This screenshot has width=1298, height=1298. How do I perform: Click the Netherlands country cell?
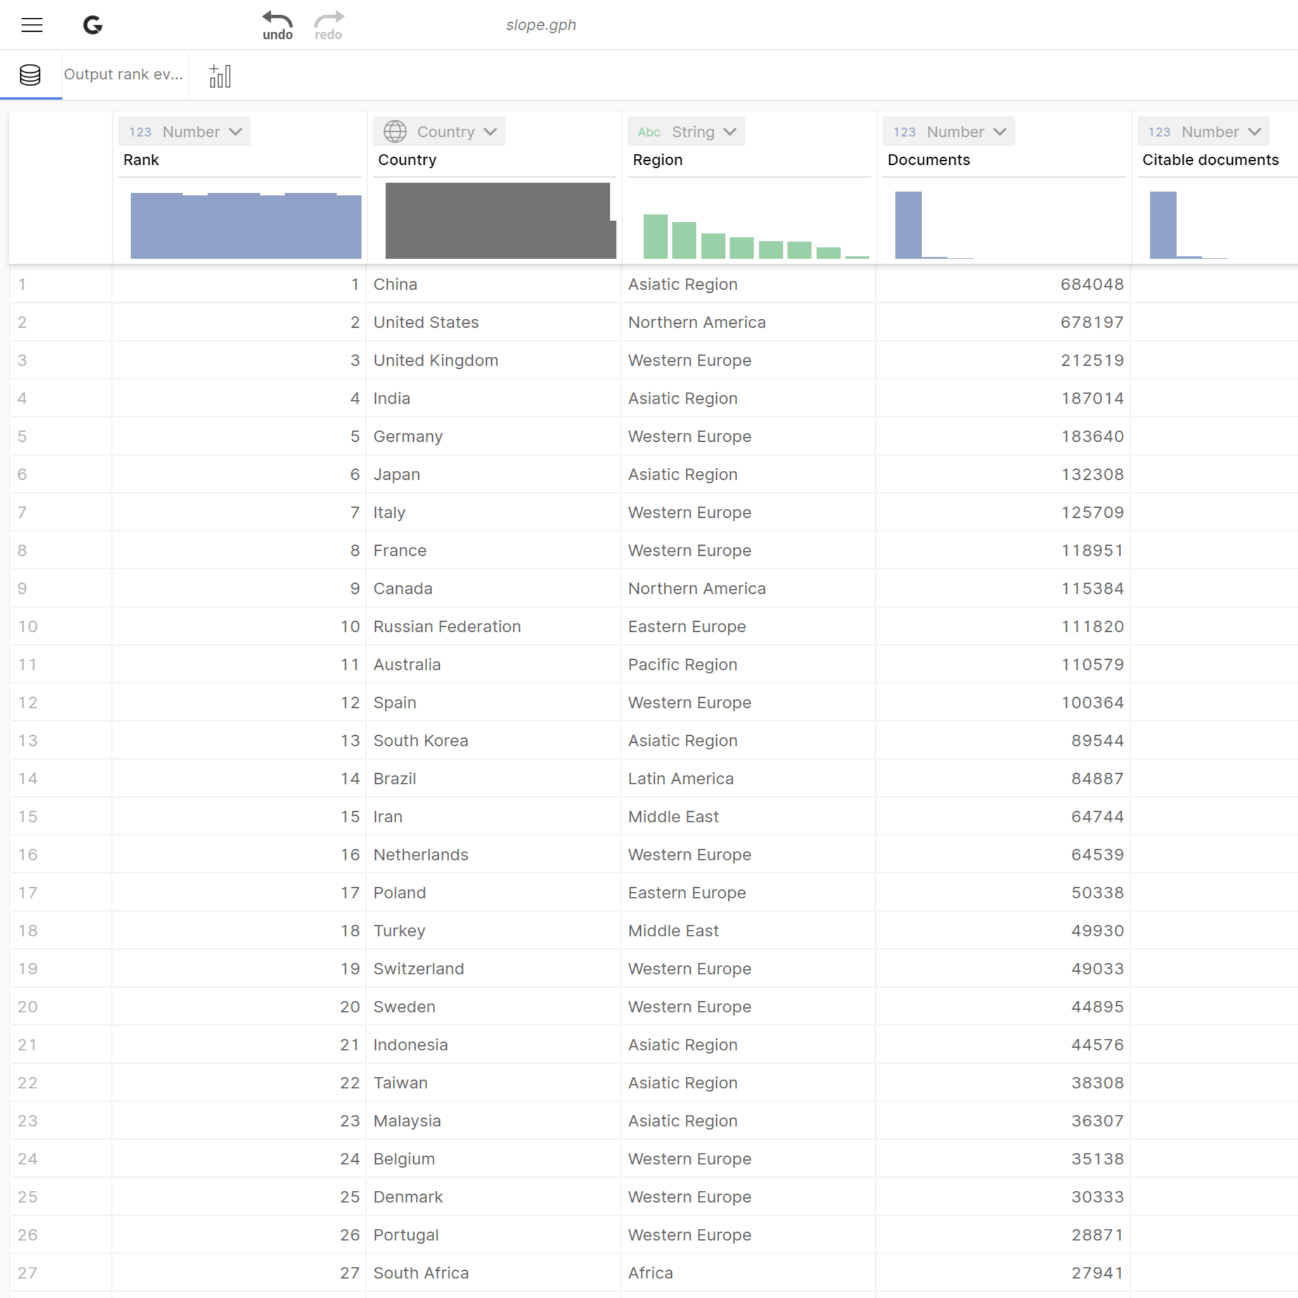(x=494, y=854)
